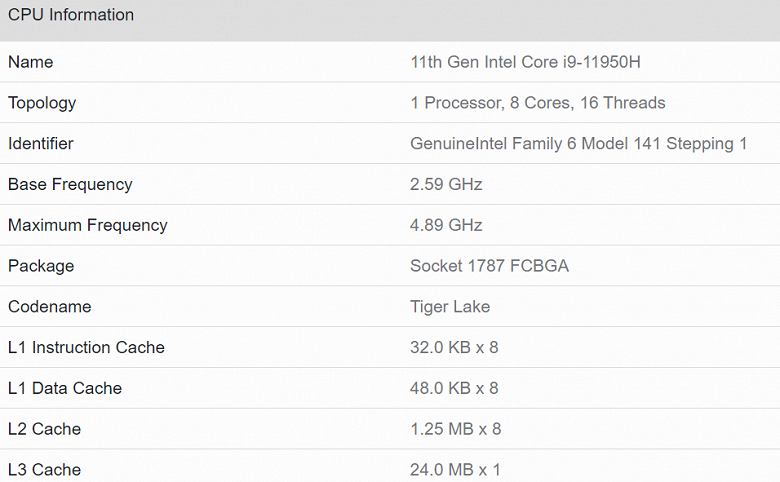Click the CPU Information table header
Image resolution: width=780 pixels, height=482 pixels.
coord(71,16)
